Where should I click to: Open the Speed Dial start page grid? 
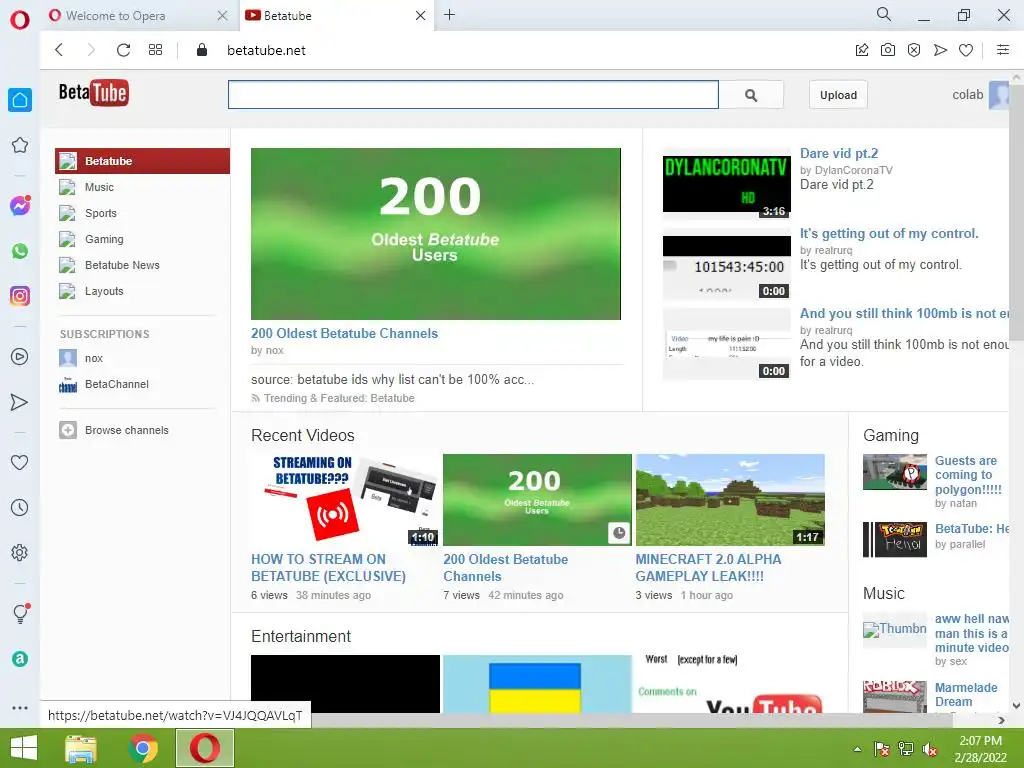tap(155, 50)
